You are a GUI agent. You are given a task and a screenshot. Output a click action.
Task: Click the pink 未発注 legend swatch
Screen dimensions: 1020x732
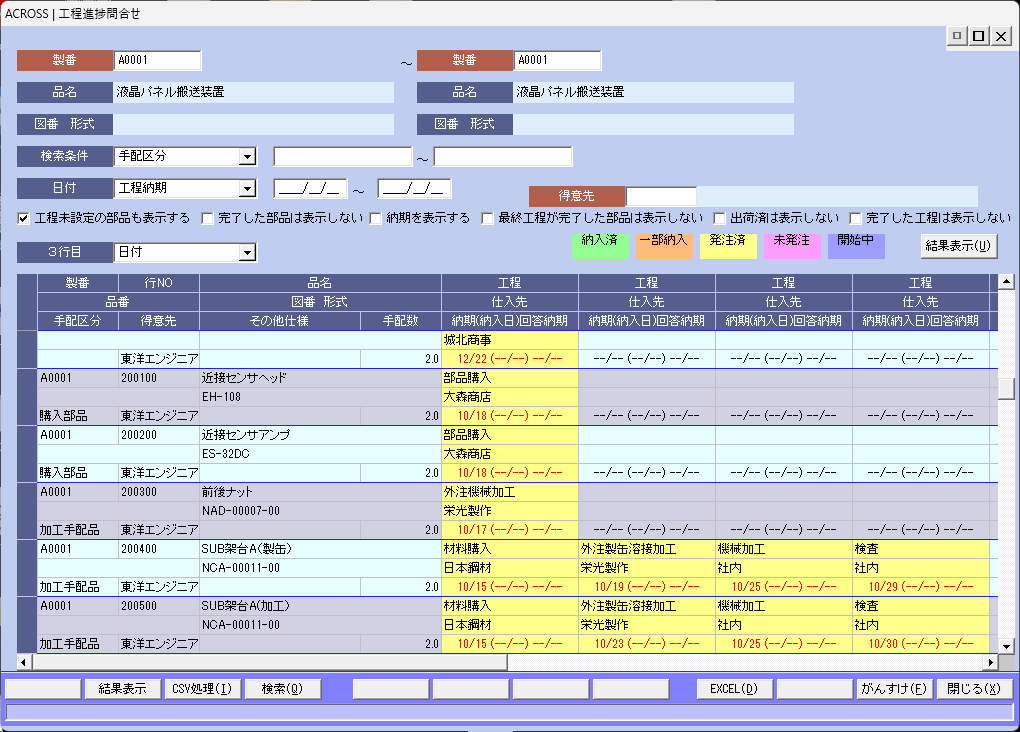coord(791,245)
